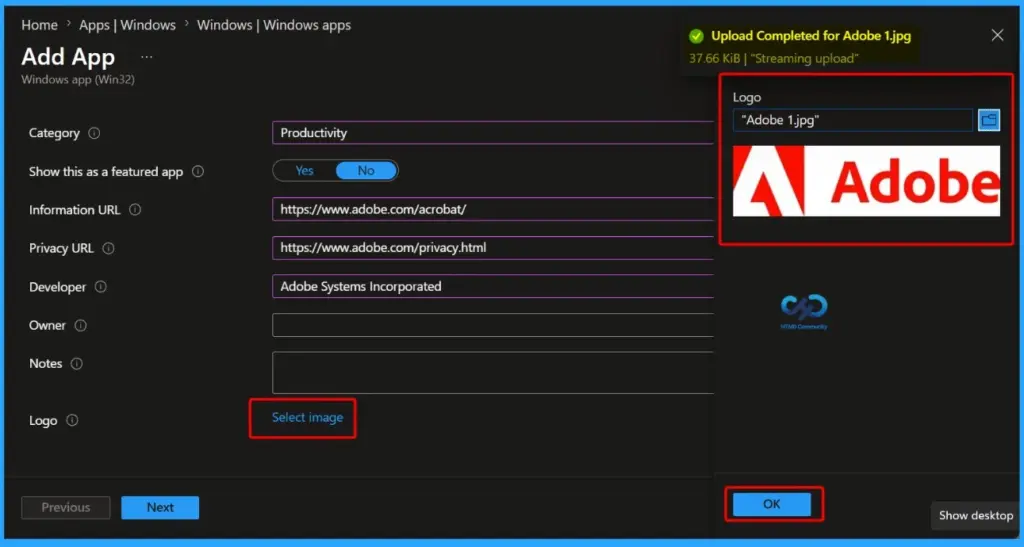Click Information URL info icon
This screenshot has width=1024, height=547.
135,210
